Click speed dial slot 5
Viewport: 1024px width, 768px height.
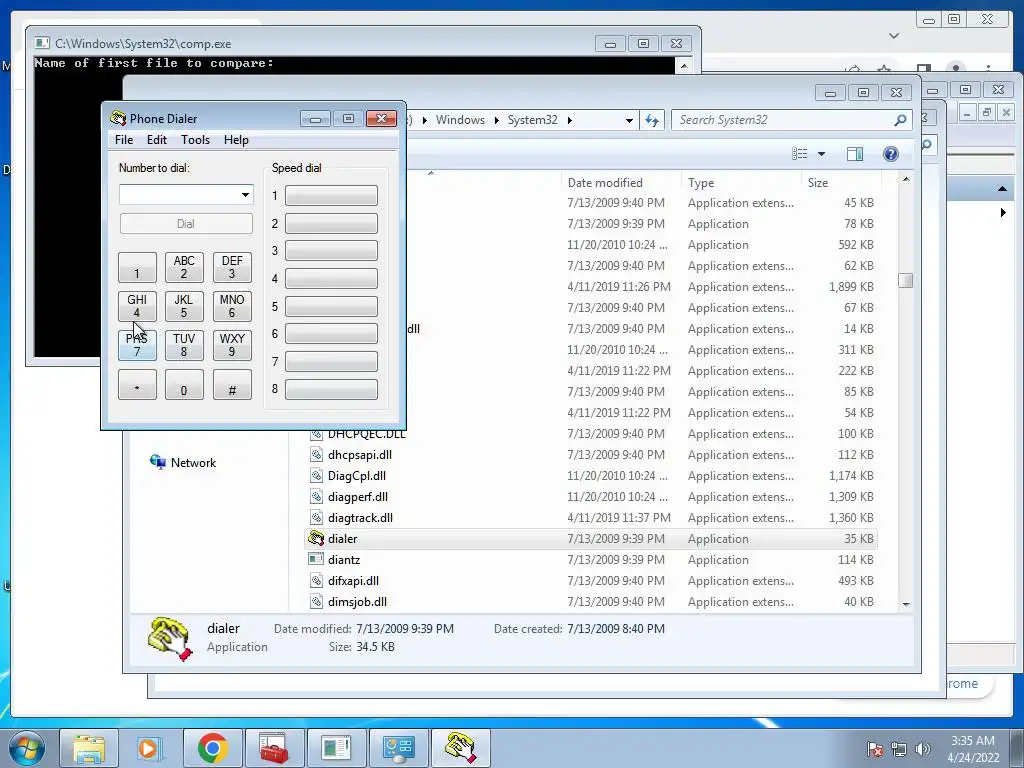[x=331, y=306]
